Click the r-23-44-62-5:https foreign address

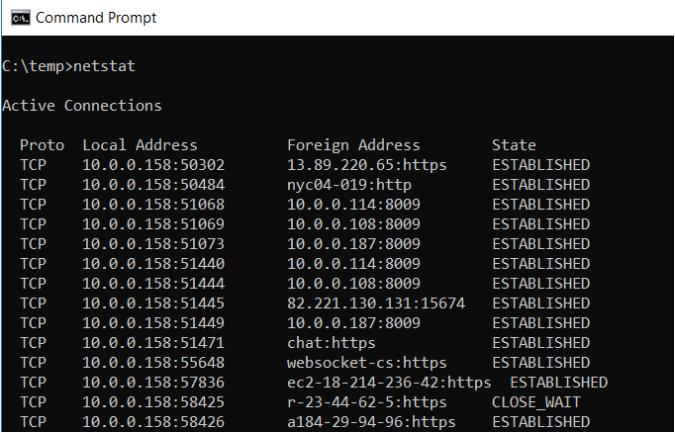point(367,402)
